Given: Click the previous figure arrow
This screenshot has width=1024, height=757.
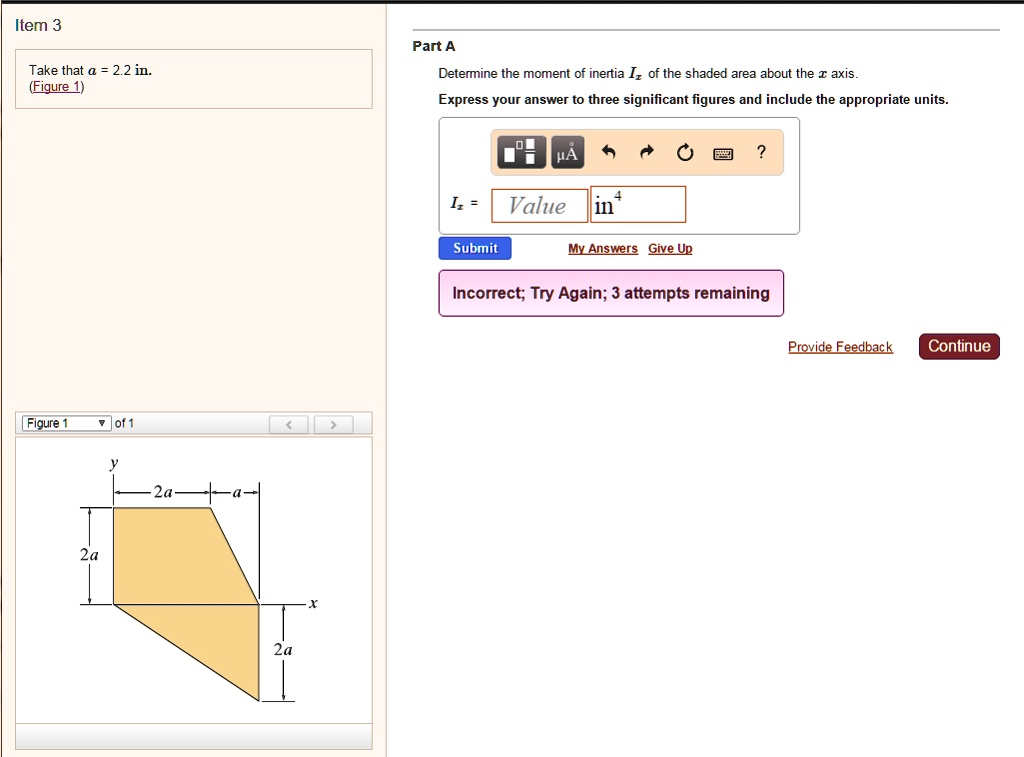Looking at the screenshot, I should point(288,424).
